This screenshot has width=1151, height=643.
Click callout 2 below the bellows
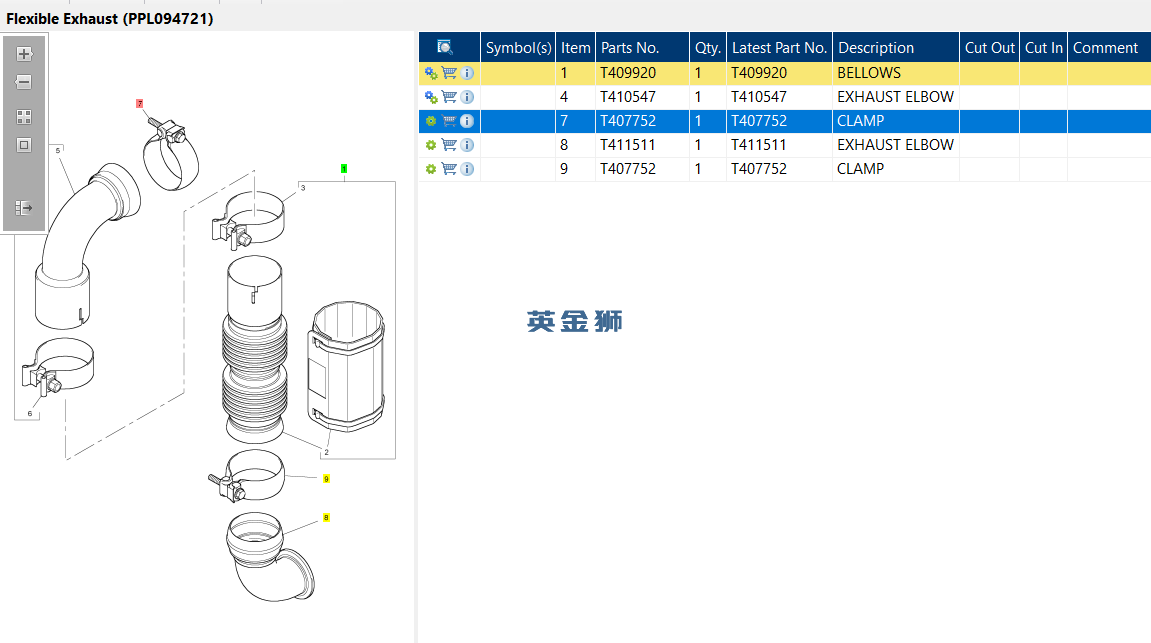coord(326,452)
